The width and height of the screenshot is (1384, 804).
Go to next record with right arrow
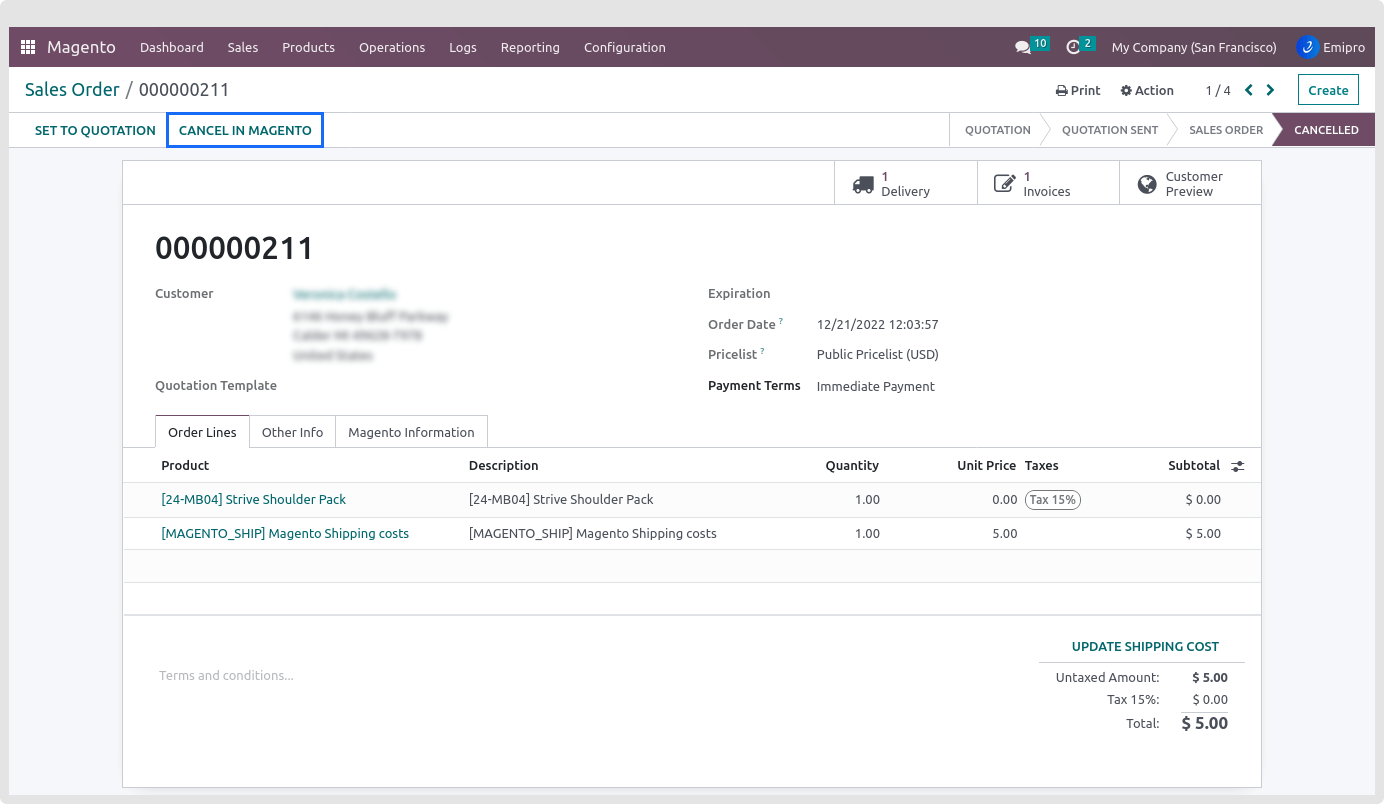pyautogui.click(x=1270, y=90)
